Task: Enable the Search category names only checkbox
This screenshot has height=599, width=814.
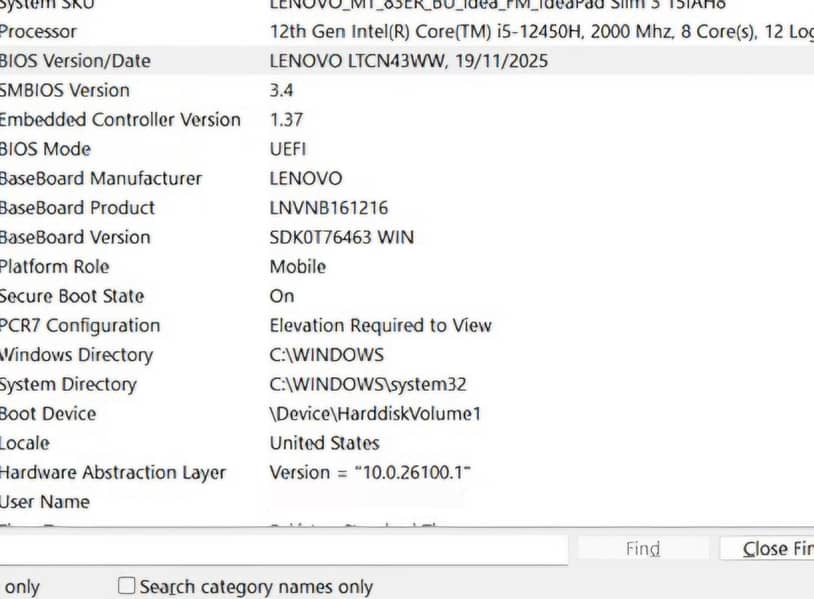Action: coord(127,587)
